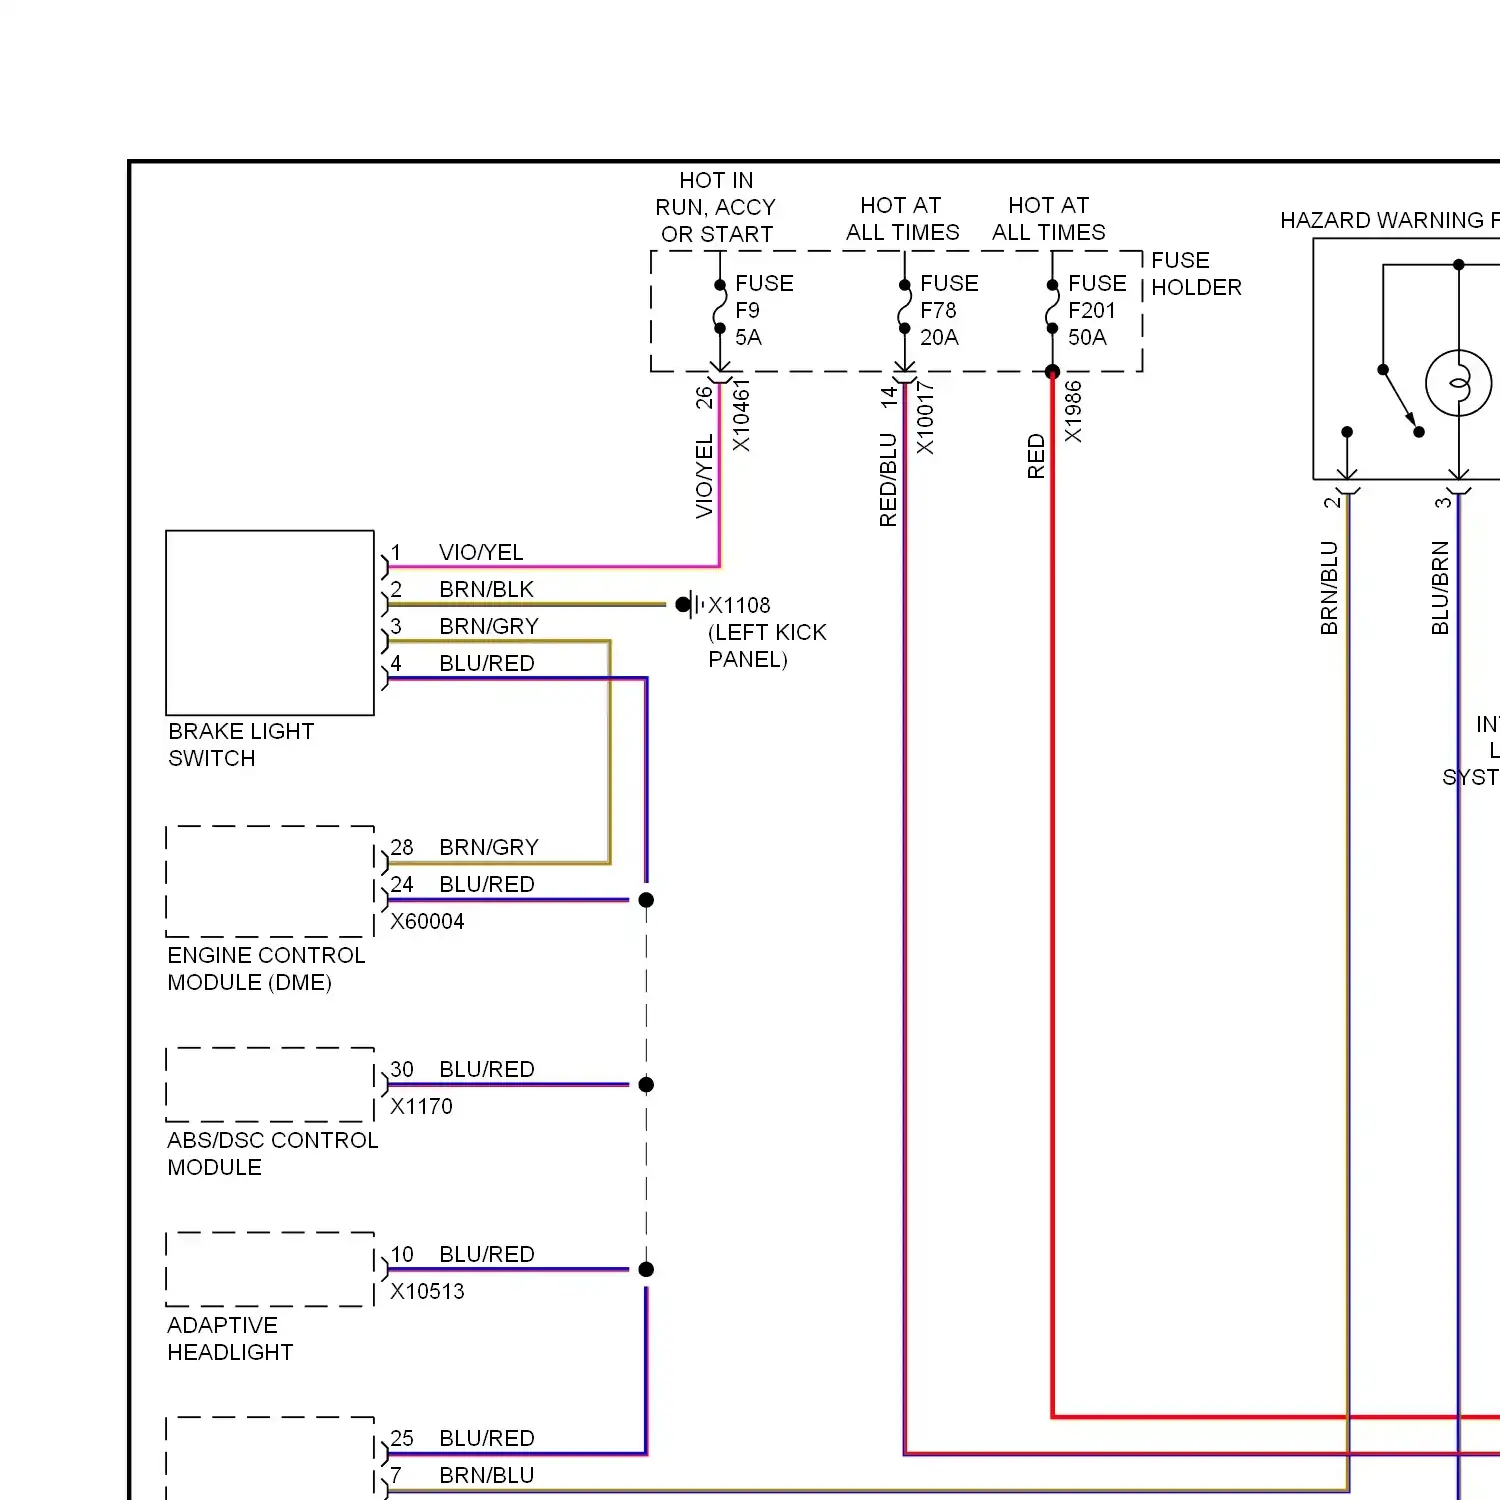Click the pin 1 "VIO/YEL" wire label
The height and width of the screenshot is (1500, 1500).
click(x=481, y=552)
